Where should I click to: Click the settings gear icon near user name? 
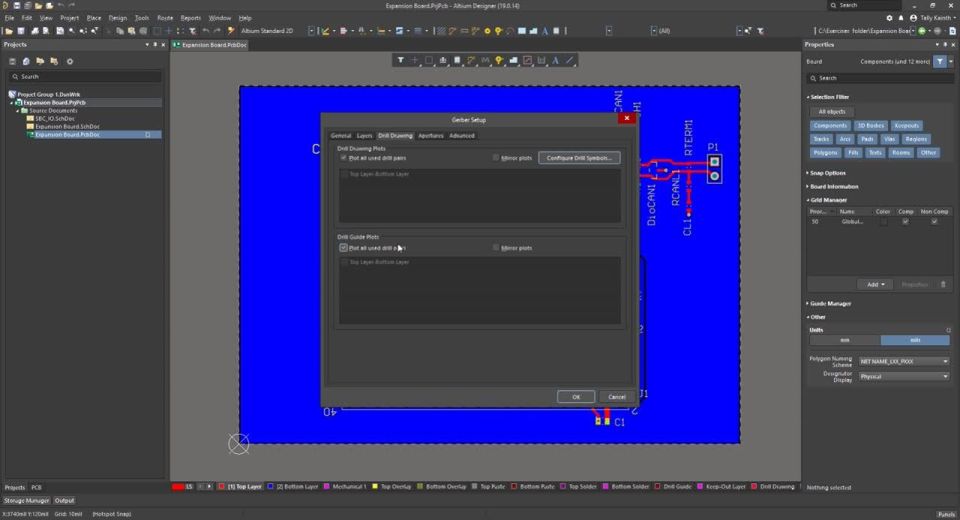click(x=890, y=18)
